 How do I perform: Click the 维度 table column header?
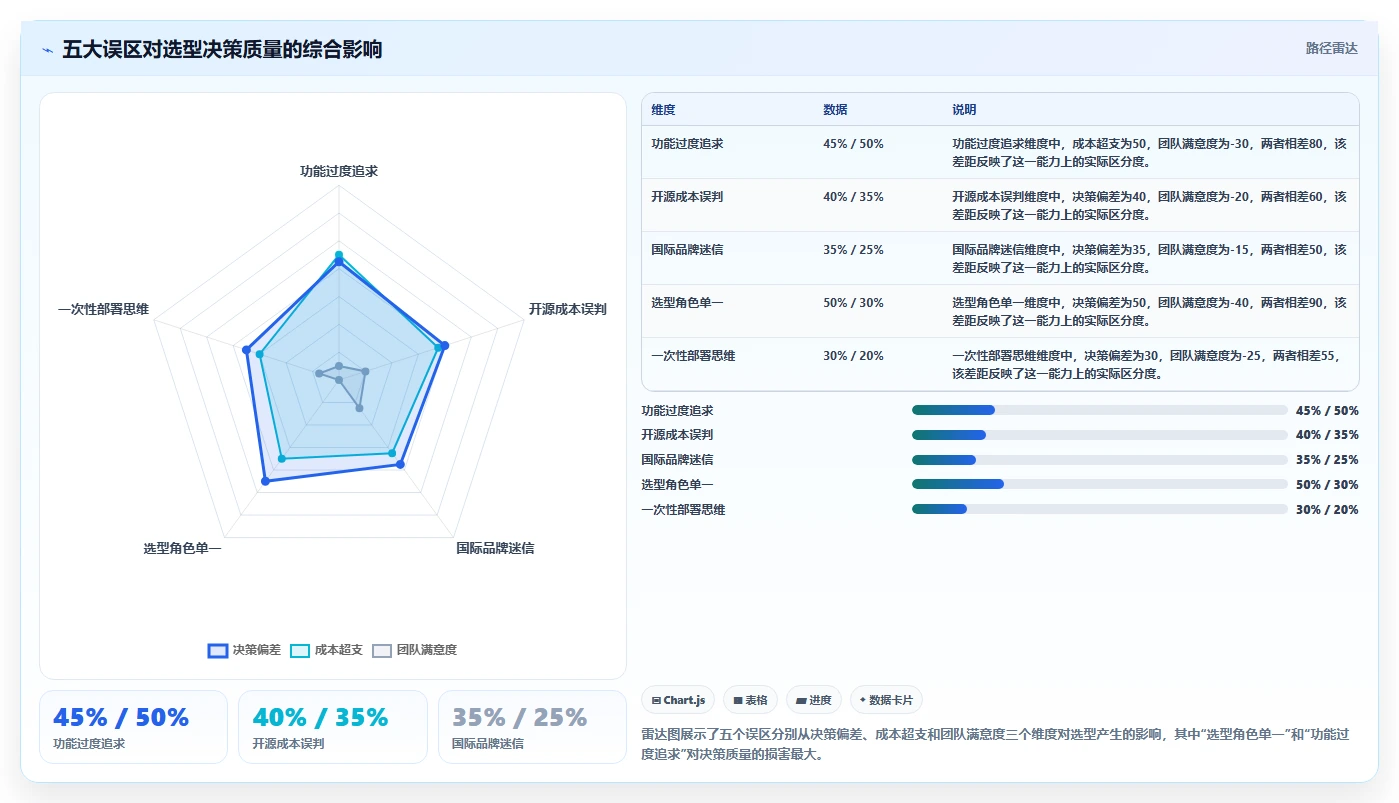(x=663, y=110)
